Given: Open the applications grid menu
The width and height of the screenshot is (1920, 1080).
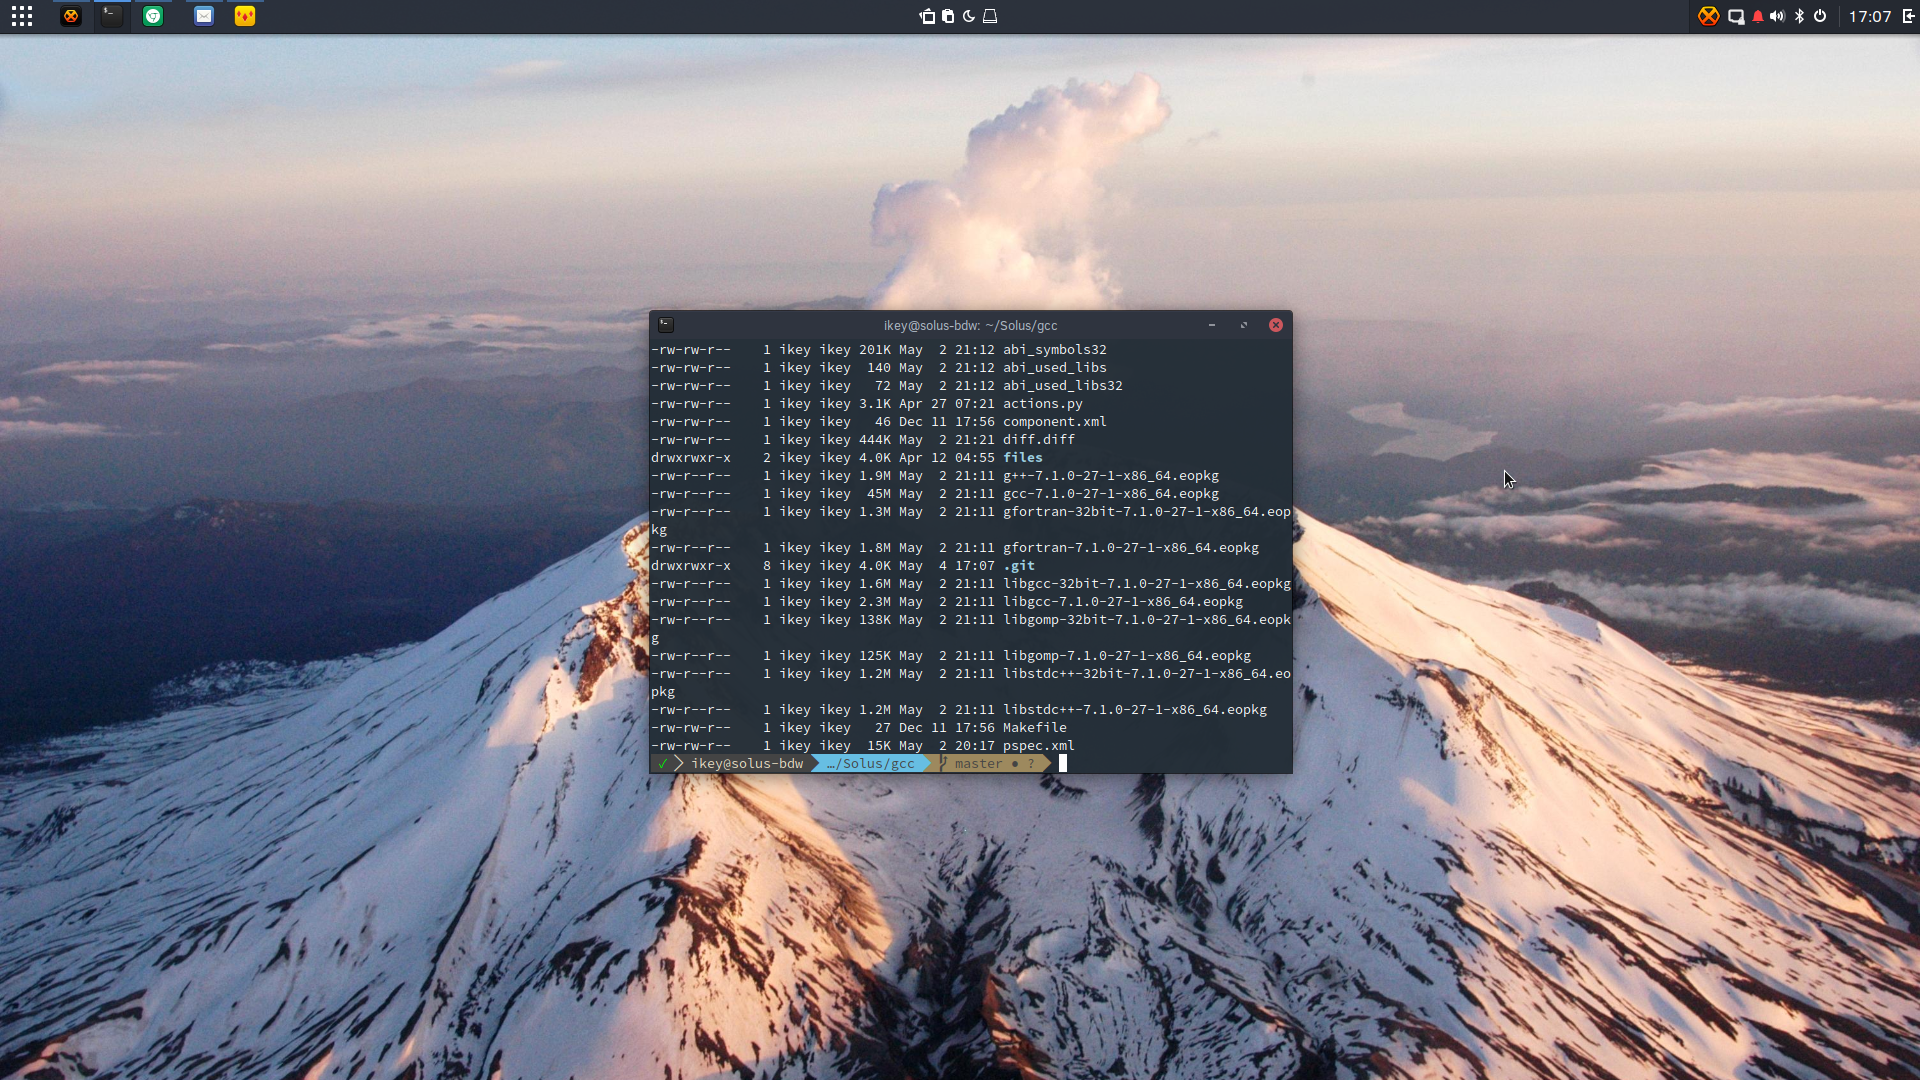Looking at the screenshot, I should tap(22, 16).
